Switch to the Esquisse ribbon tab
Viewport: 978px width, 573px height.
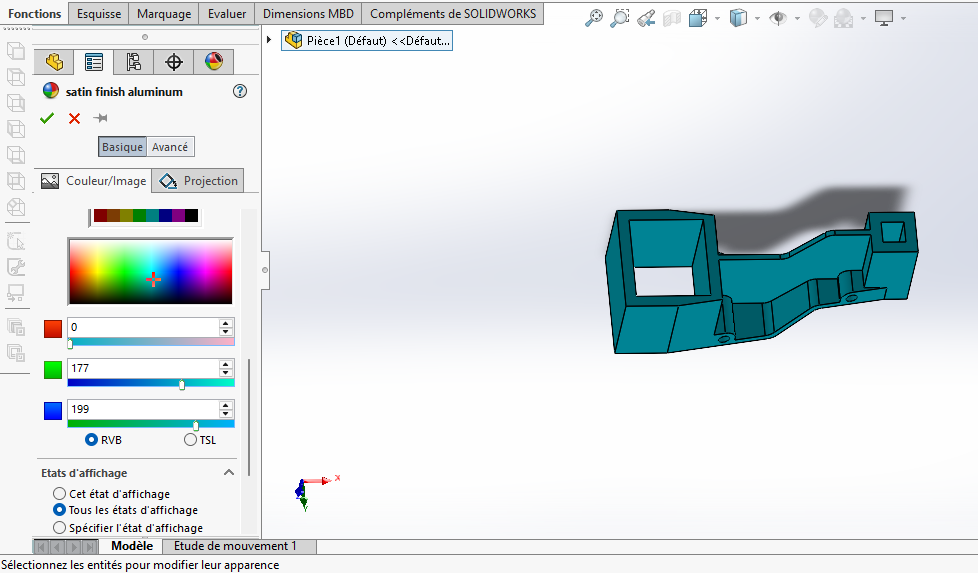click(x=99, y=14)
